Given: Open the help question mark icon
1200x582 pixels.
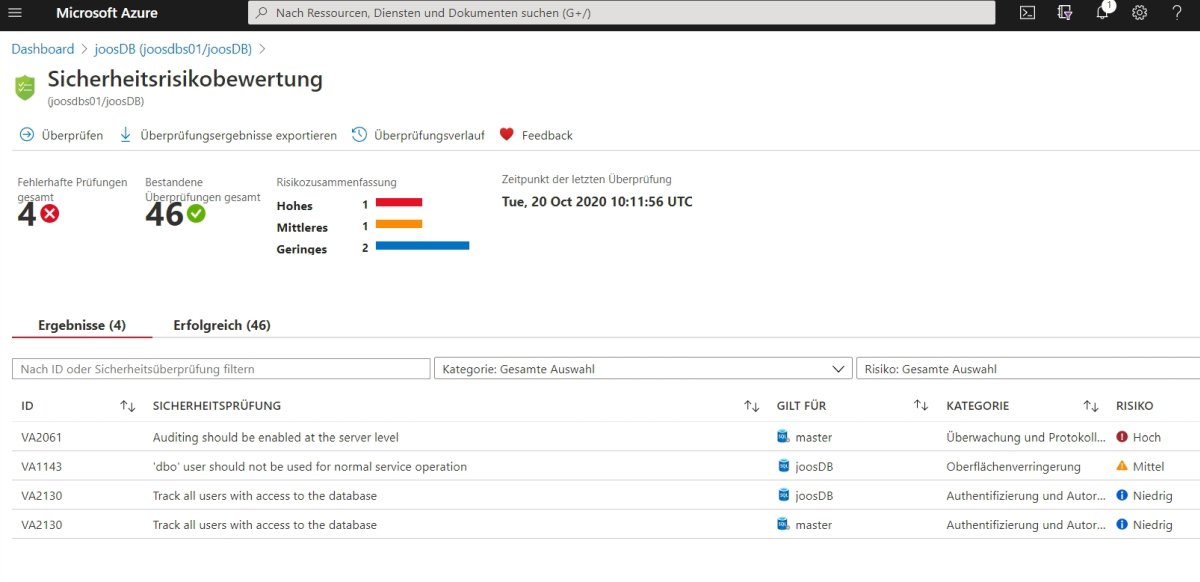Looking at the screenshot, I should tap(1178, 13).
